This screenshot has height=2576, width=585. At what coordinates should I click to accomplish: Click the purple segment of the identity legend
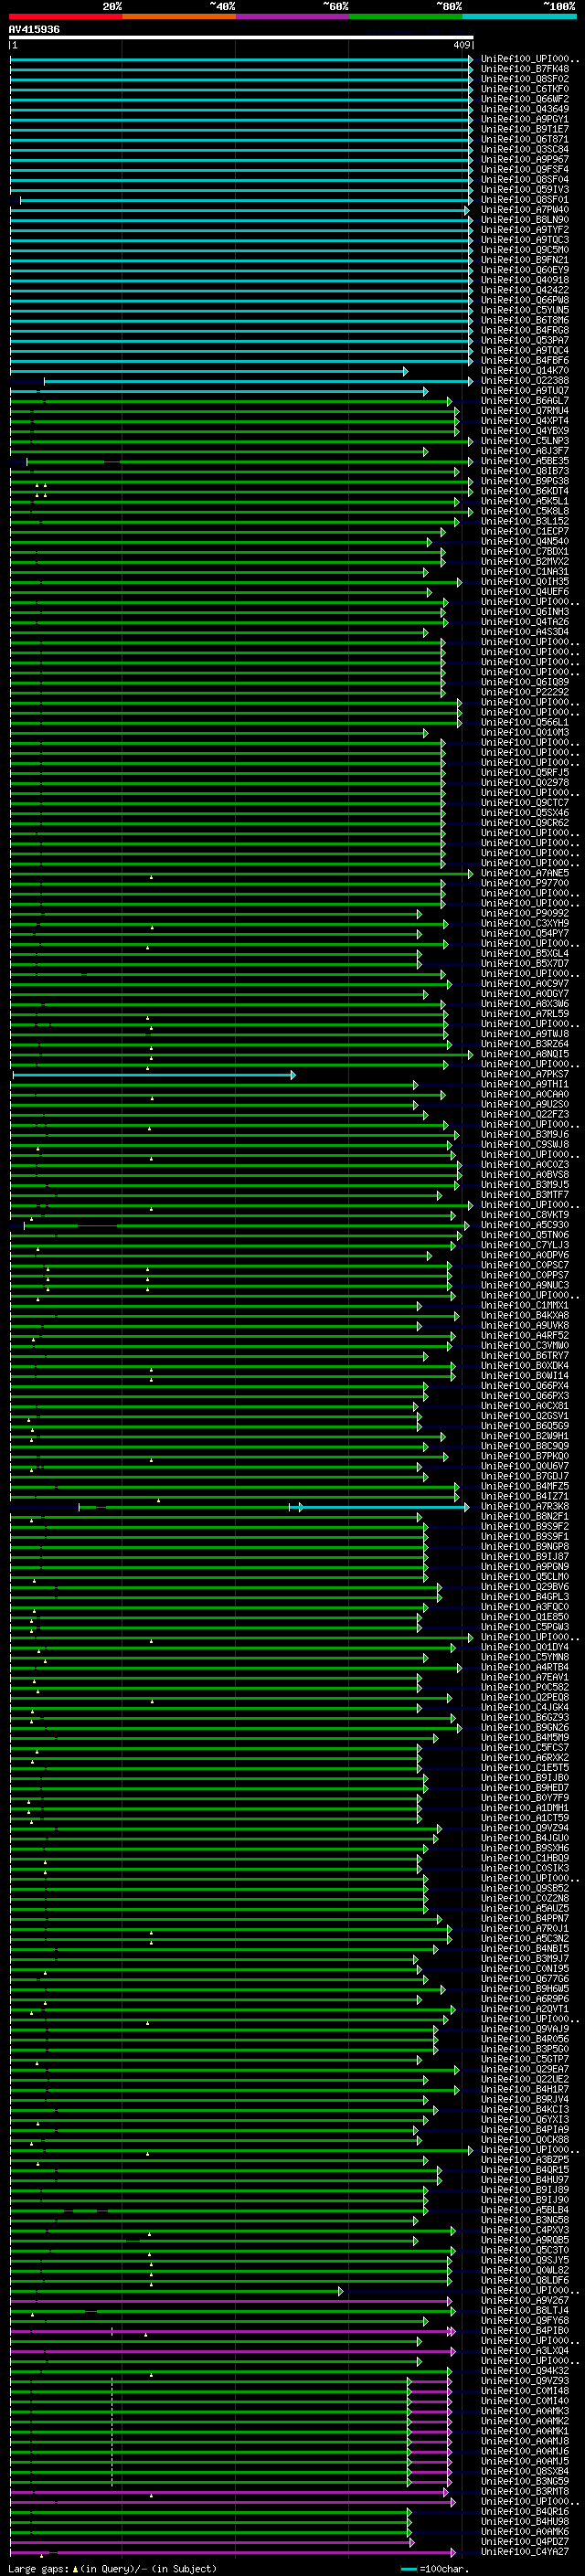point(292,16)
